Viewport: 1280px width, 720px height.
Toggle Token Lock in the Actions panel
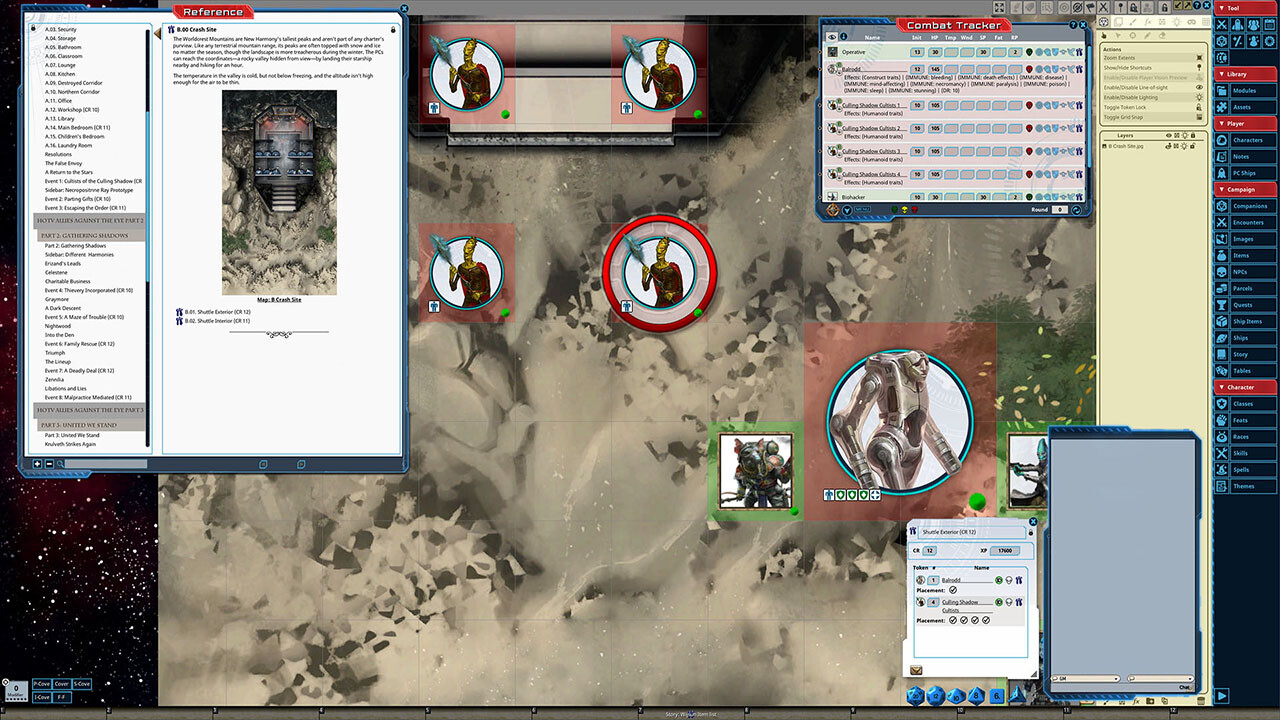point(1125,107)
